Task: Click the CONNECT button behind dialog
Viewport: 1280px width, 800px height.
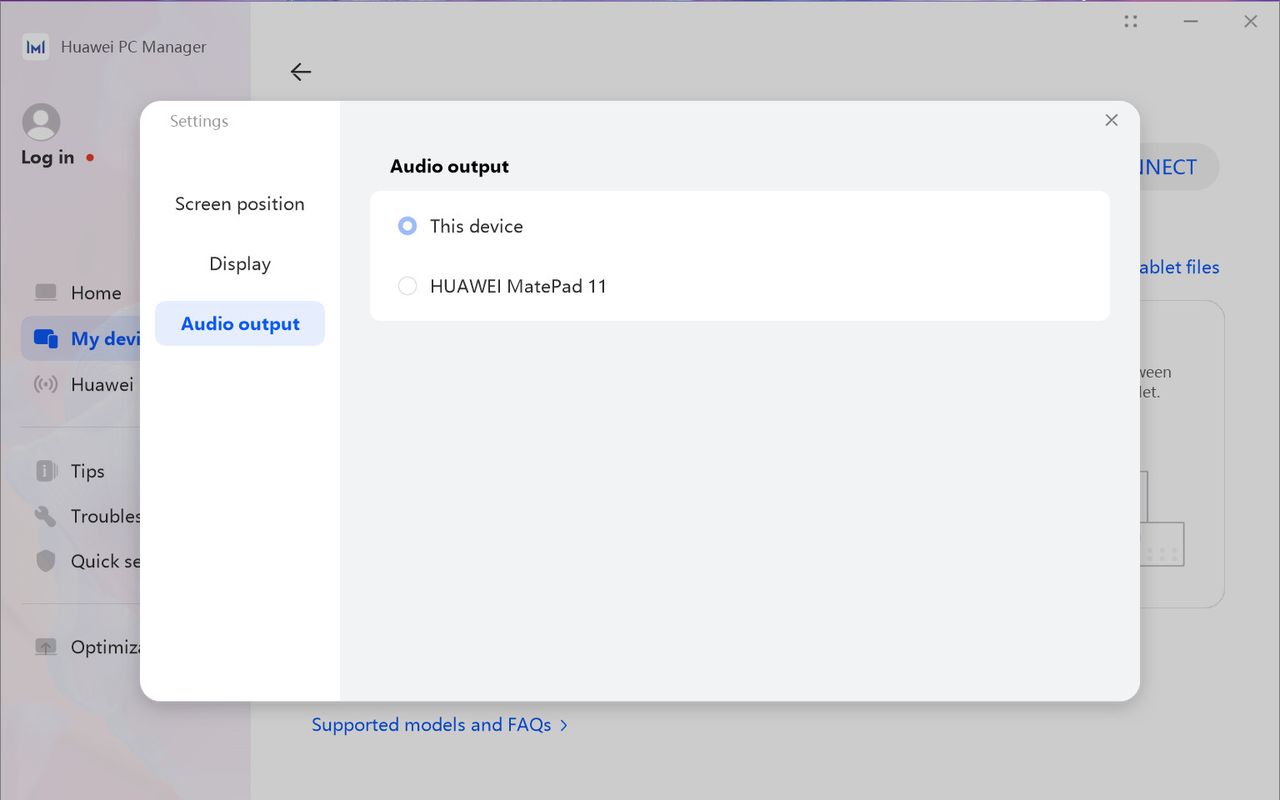Action: tap(1179, 167)
